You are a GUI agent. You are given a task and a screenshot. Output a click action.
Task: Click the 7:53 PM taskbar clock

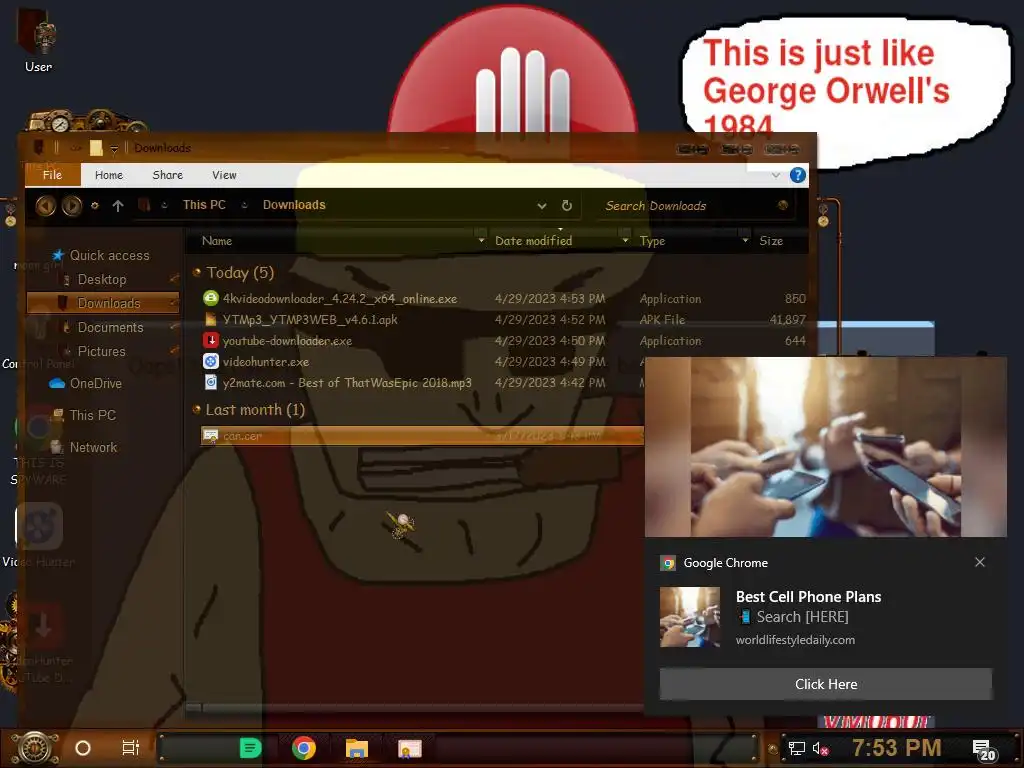897,748
